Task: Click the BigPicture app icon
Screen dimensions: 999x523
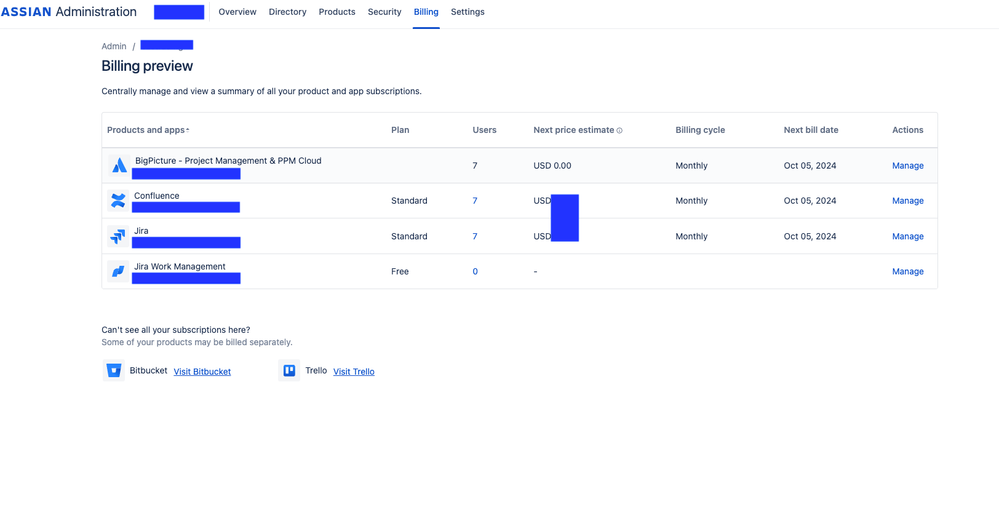Action: pos(119,166)
